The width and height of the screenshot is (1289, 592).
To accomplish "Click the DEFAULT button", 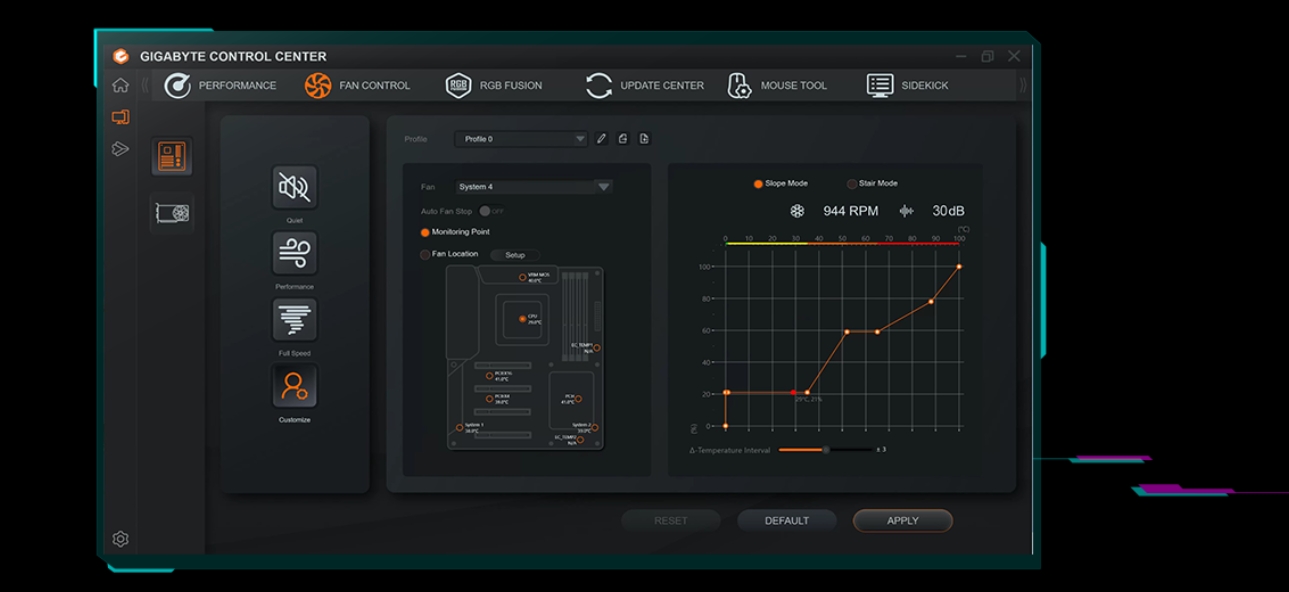I will 787,521.
